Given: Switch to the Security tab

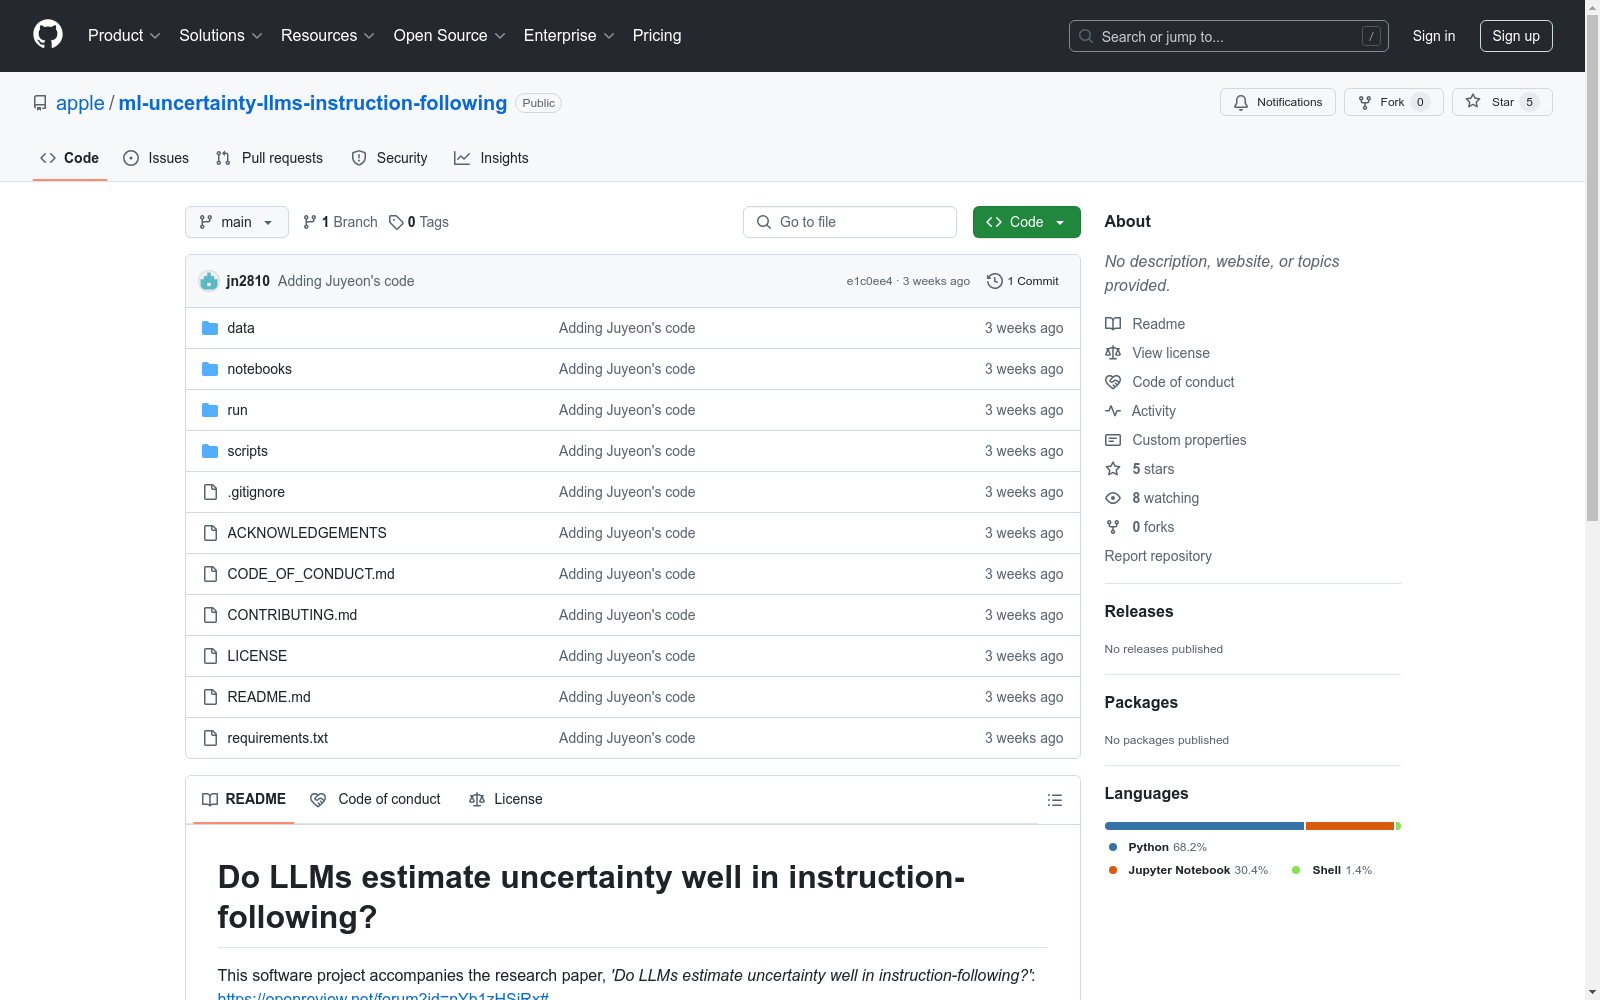Looking at the screenshot, I should pyautogui.click(x=389, y=158).
